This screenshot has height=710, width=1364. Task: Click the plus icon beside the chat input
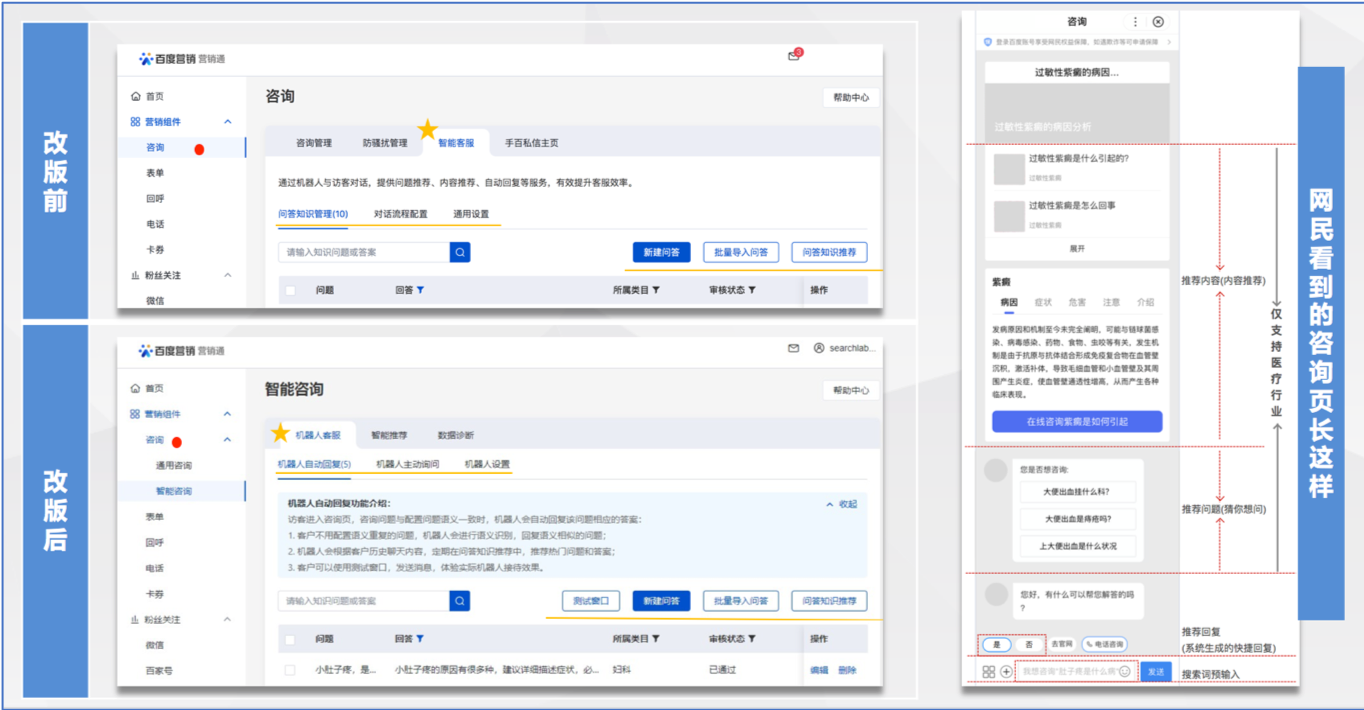tap(1006, 672)
